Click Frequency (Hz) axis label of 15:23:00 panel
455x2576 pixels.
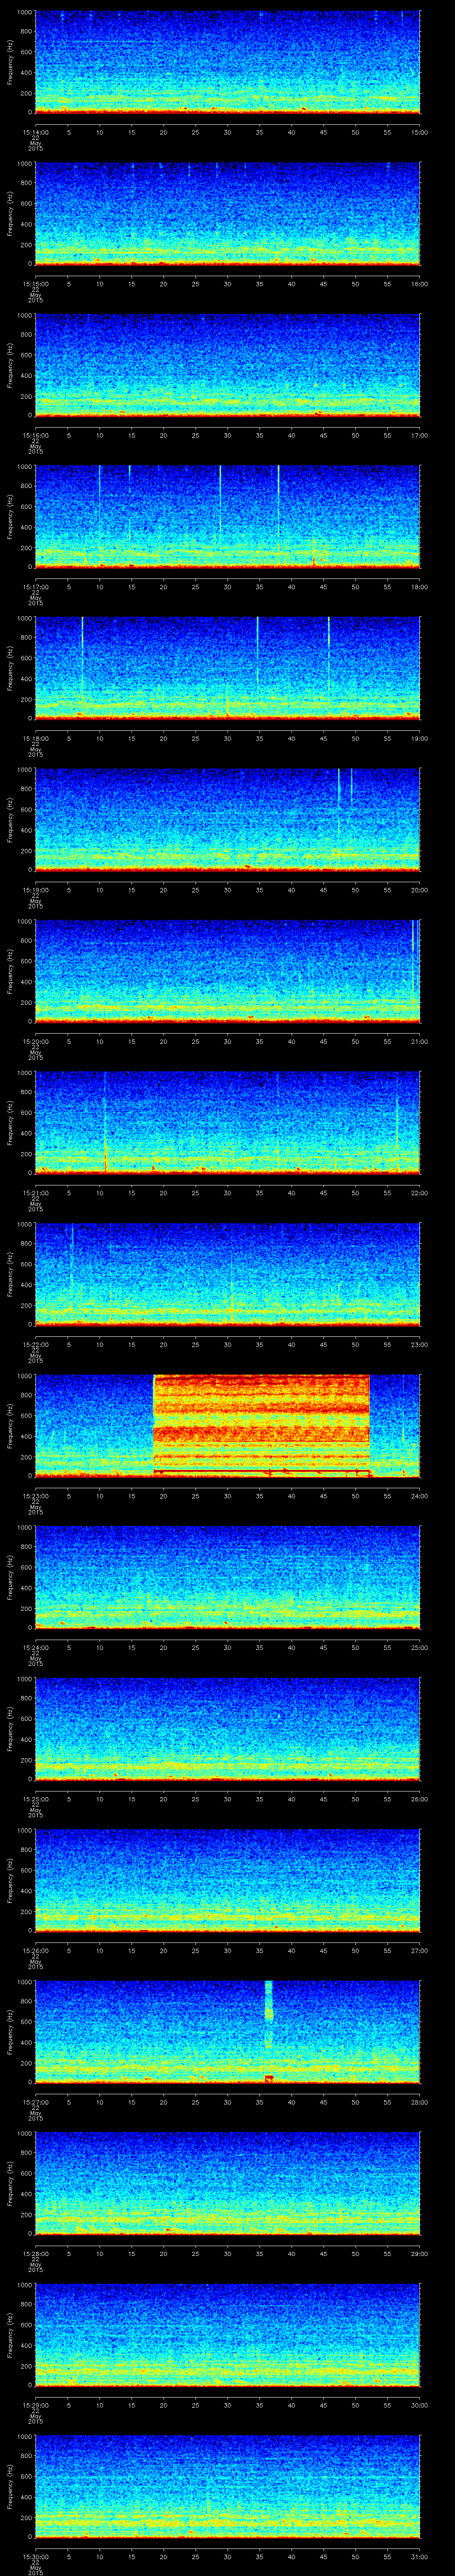tap(10, 1426)
